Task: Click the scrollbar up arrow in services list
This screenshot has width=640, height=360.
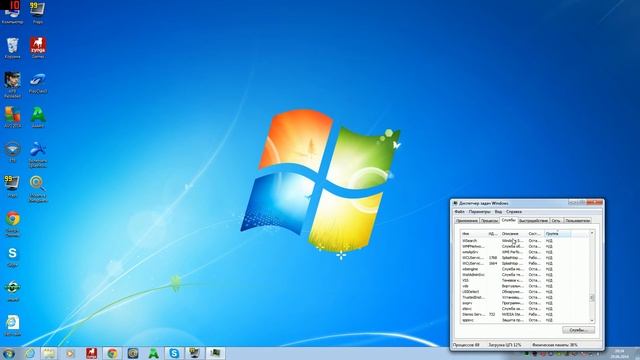Action: pyautogui.click(x=592, y=233)
